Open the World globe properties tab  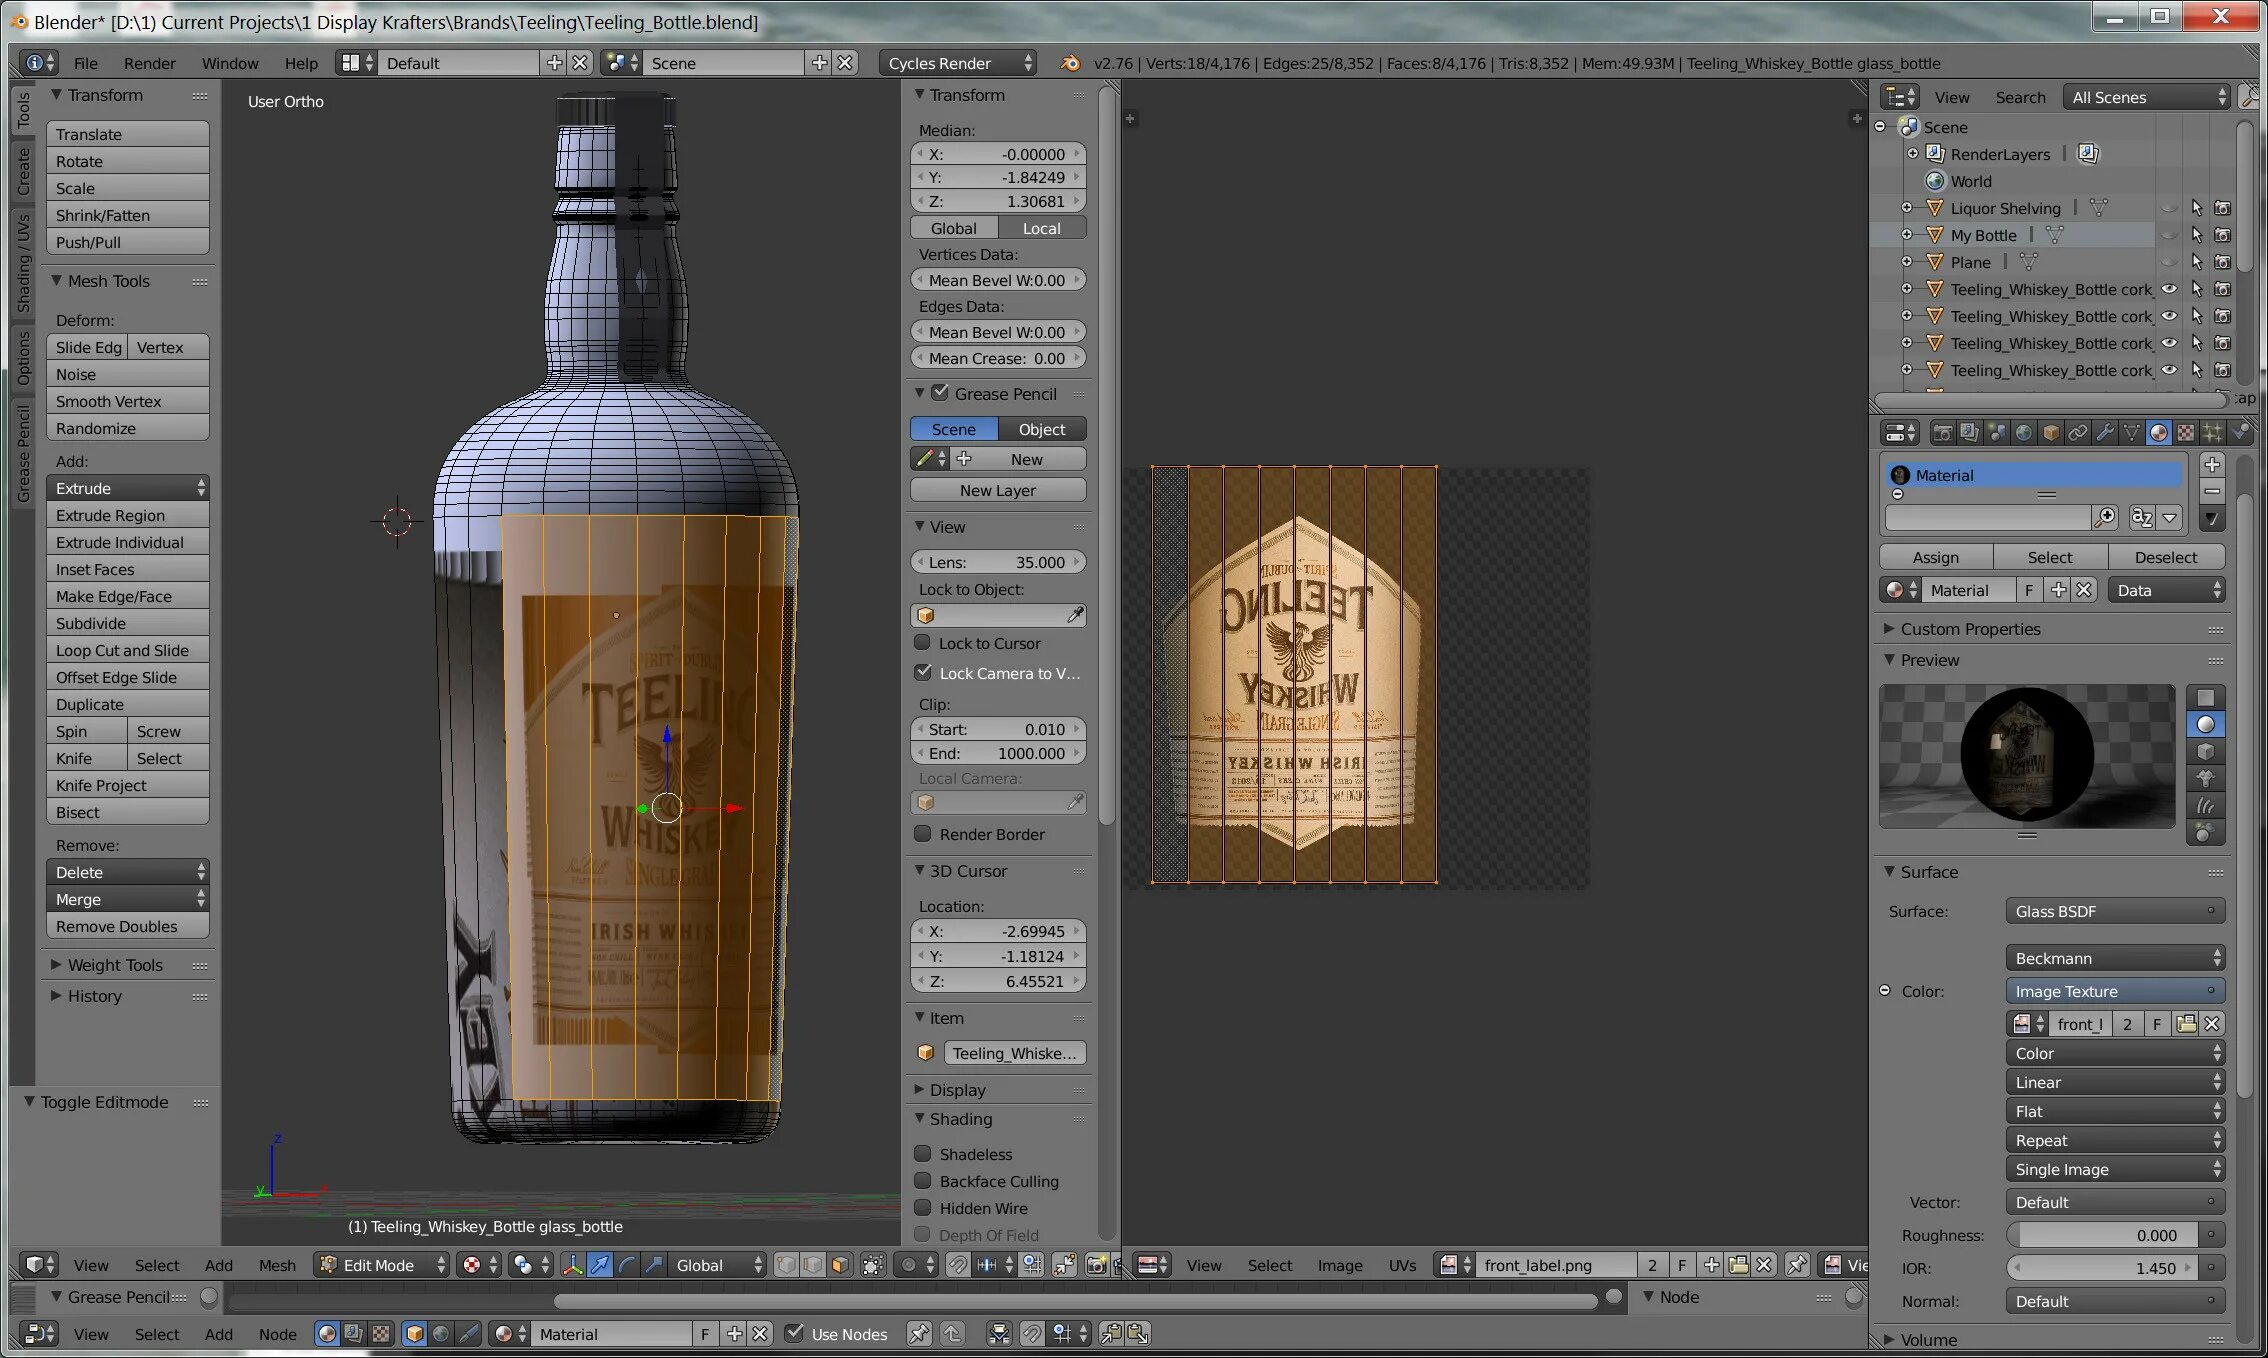[x=2024, y=432]
